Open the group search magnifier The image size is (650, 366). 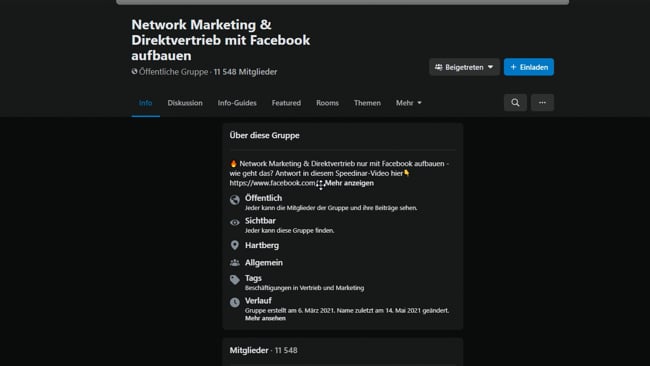click(x=515, y=102)
